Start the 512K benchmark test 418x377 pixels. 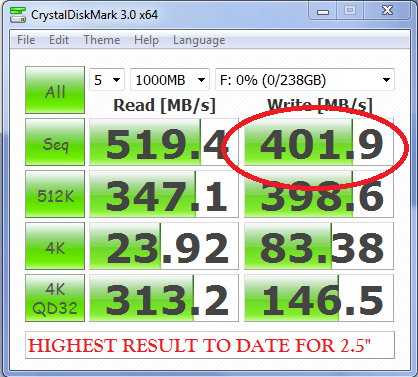click(x=55, y=194)
